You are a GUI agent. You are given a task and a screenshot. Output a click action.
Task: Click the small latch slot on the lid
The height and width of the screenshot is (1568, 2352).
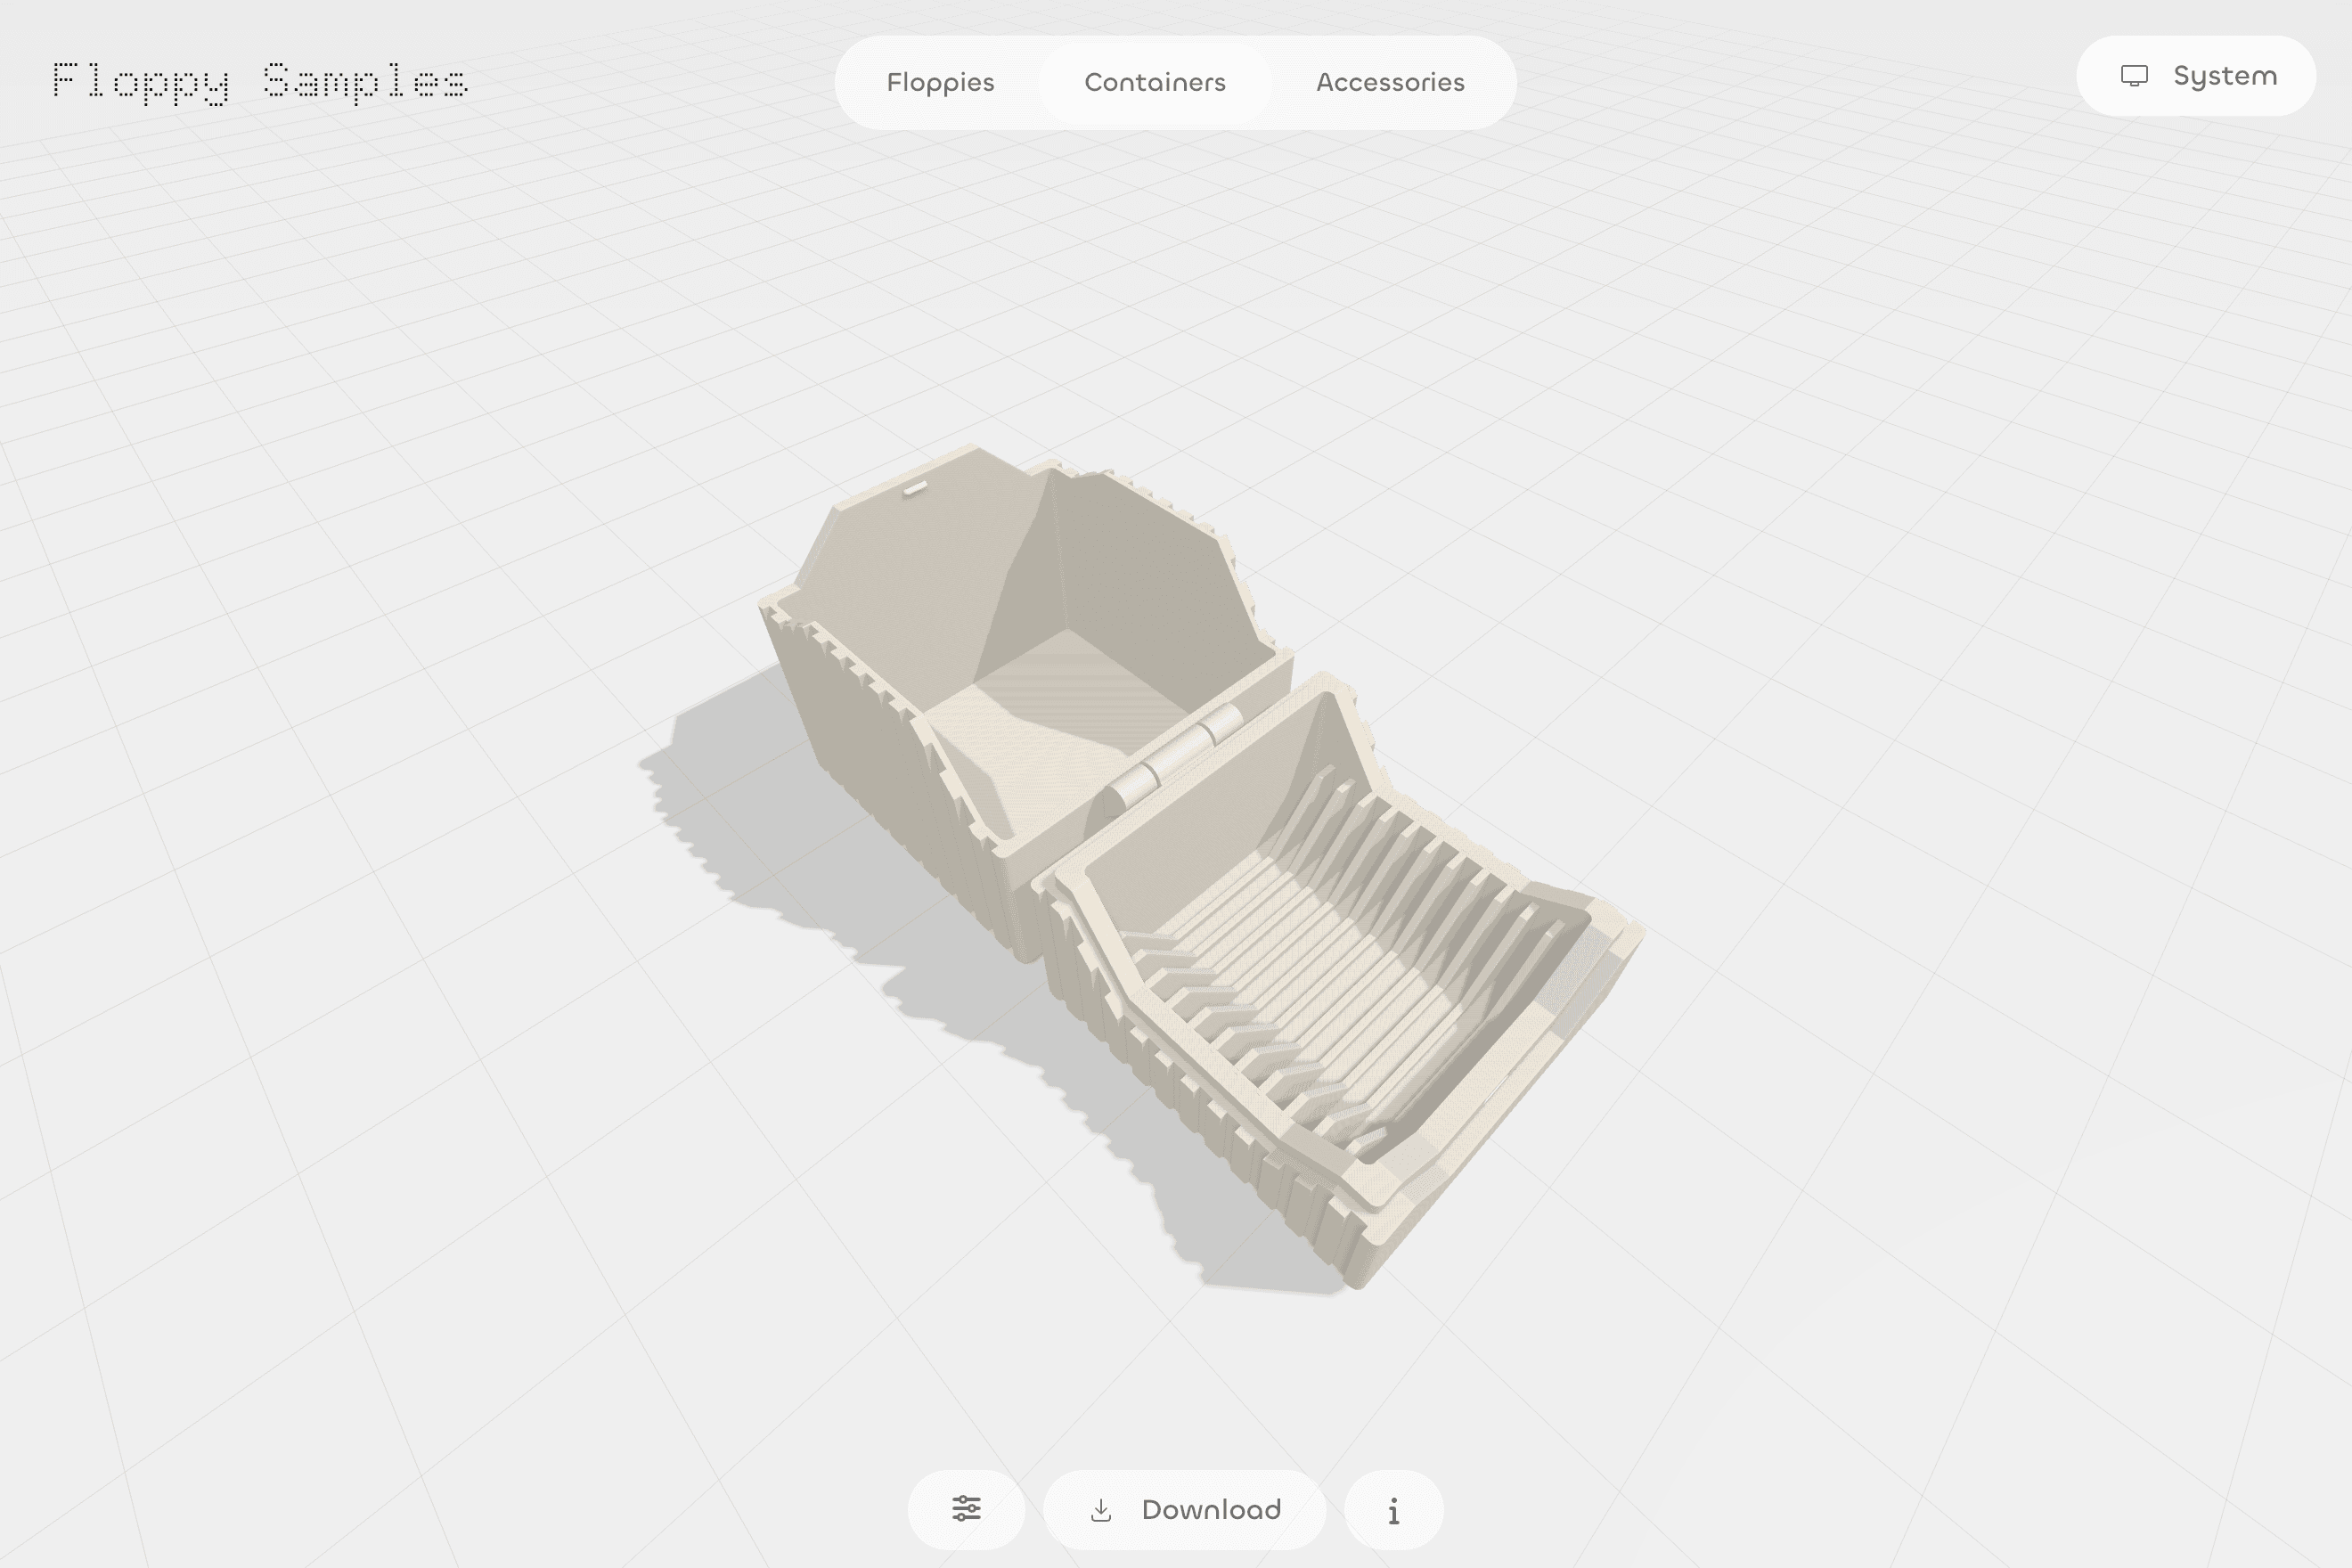coord(915,489)
